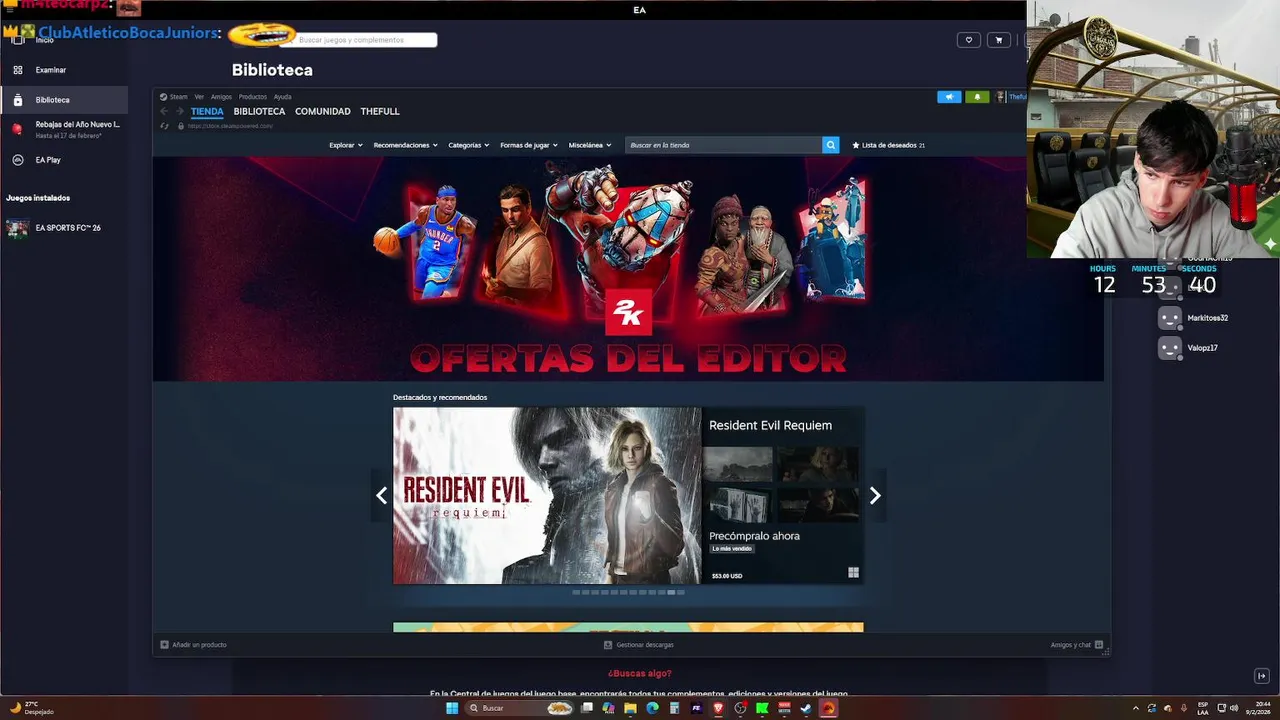Show next featured game with right arrow
Image resolution: width=1280 pixels, height=720 pixels.
[875, 495]
